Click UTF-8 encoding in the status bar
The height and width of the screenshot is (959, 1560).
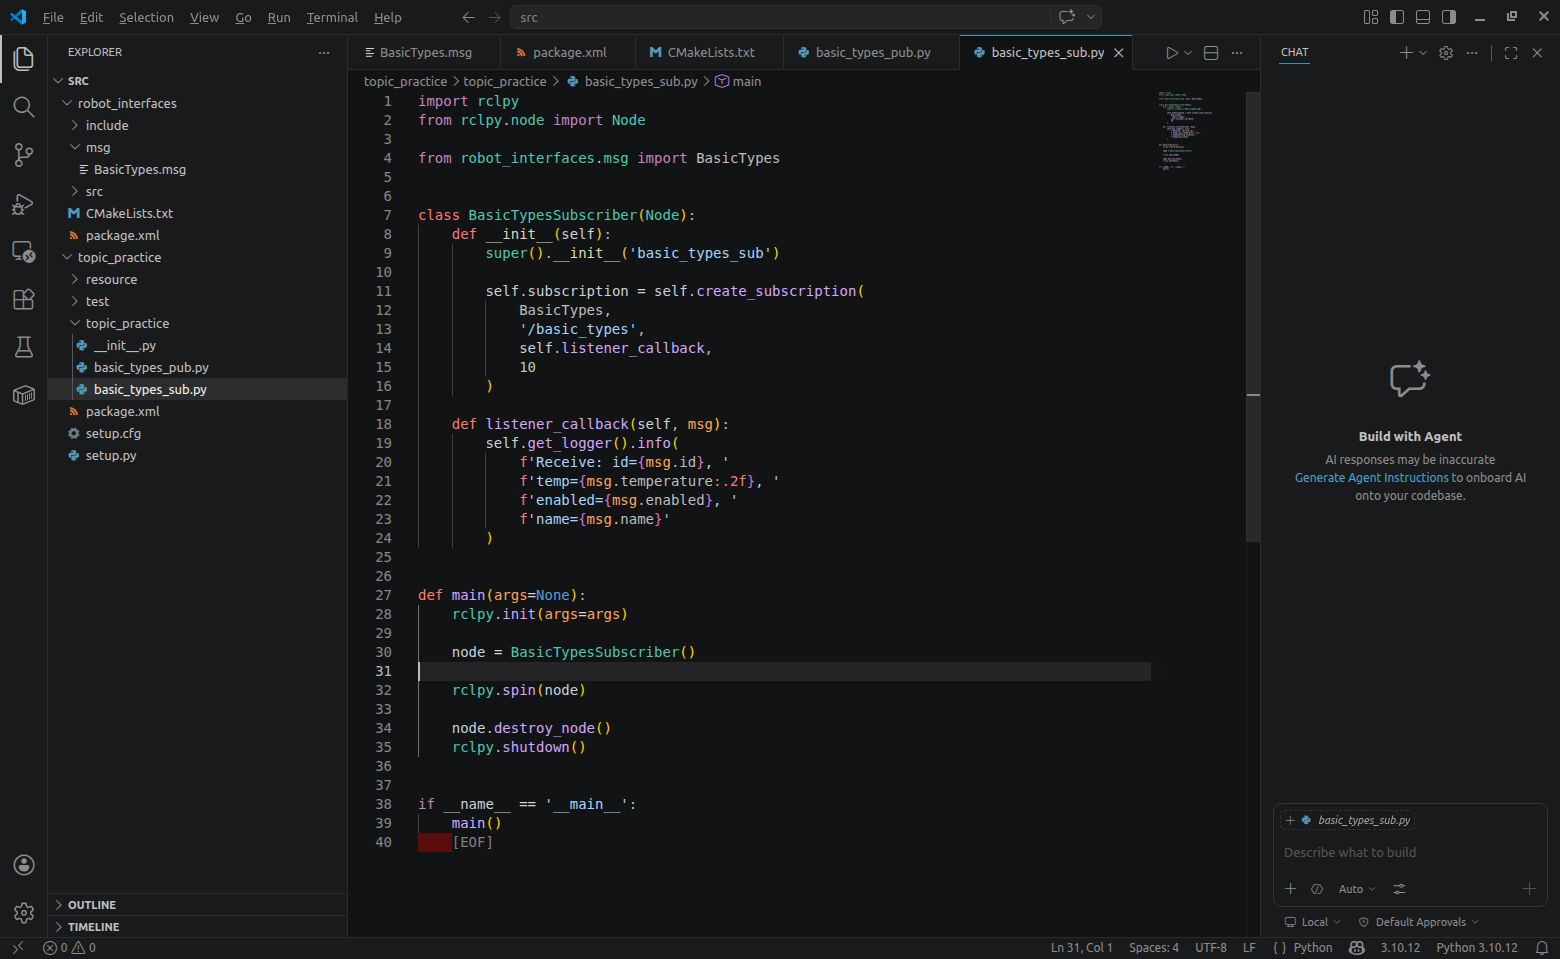click(x=1211, y=948)
